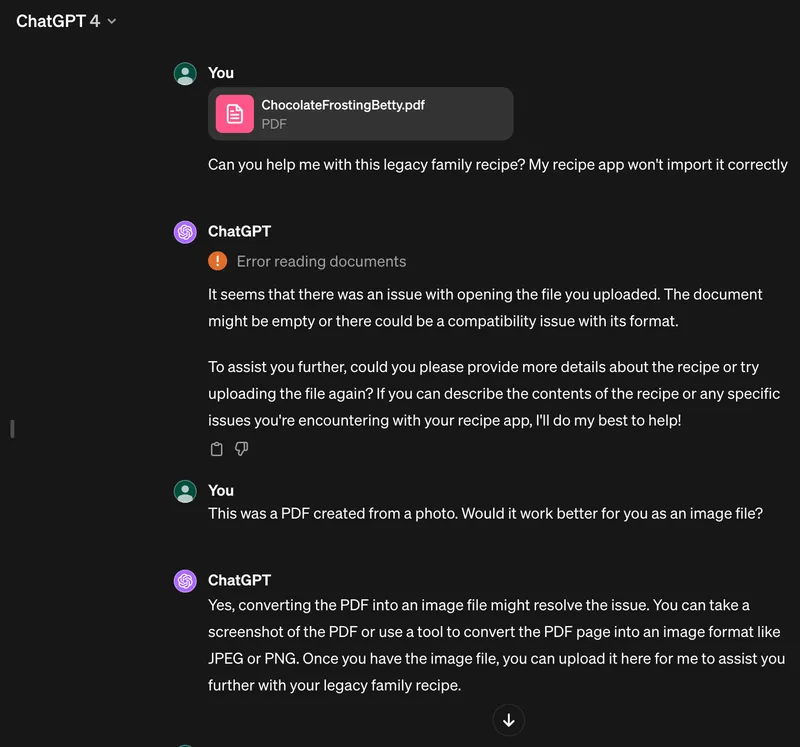The image size is (800, 747).
Task: Copy the ChatGPT response with clipboard icon
Action: (217, 449)
